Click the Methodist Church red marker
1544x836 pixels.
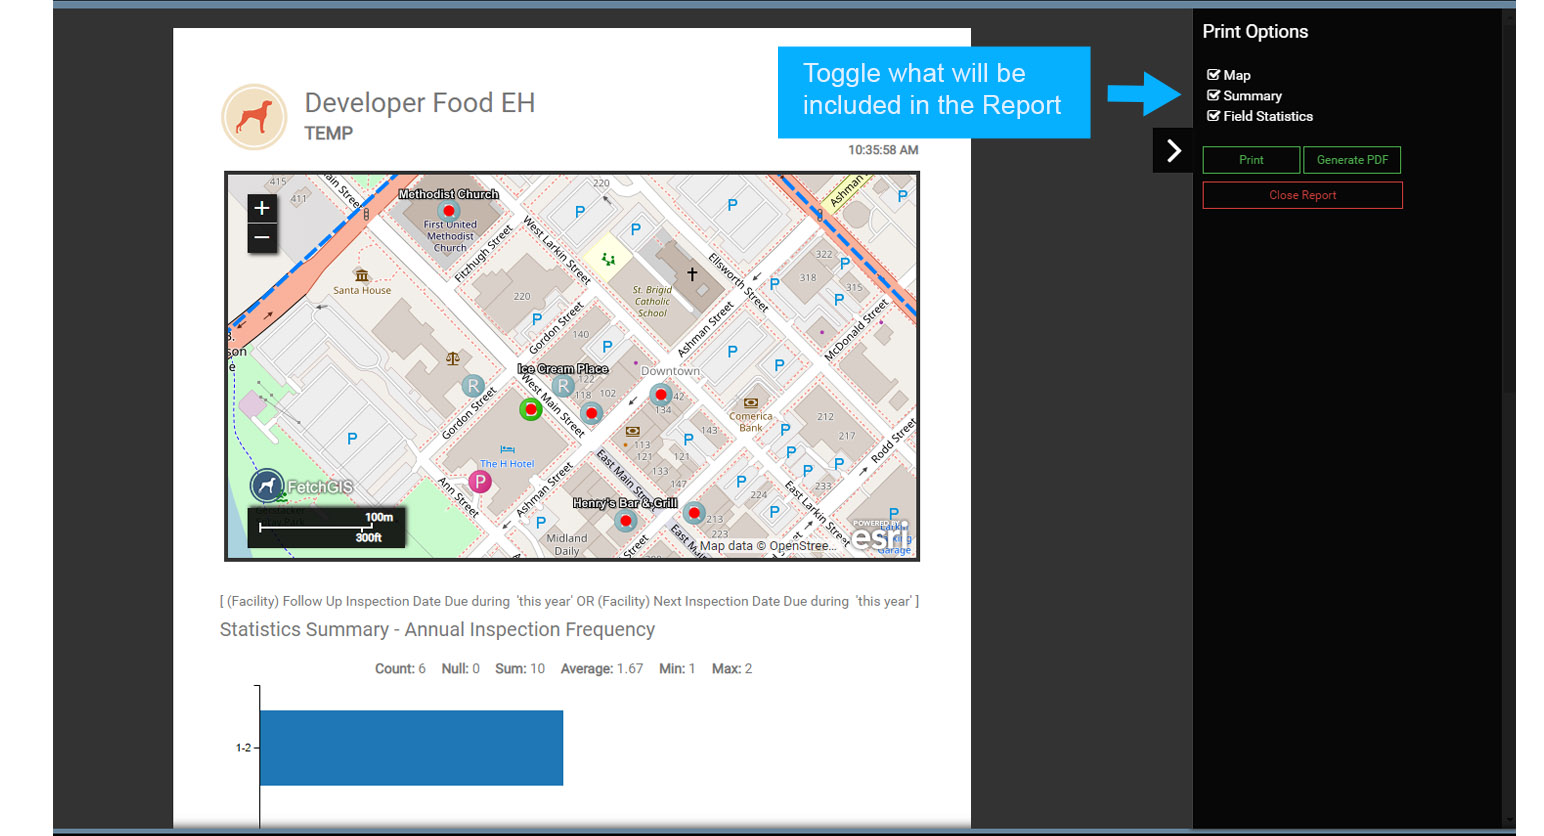pyautogui.click(x=449, y=211)
